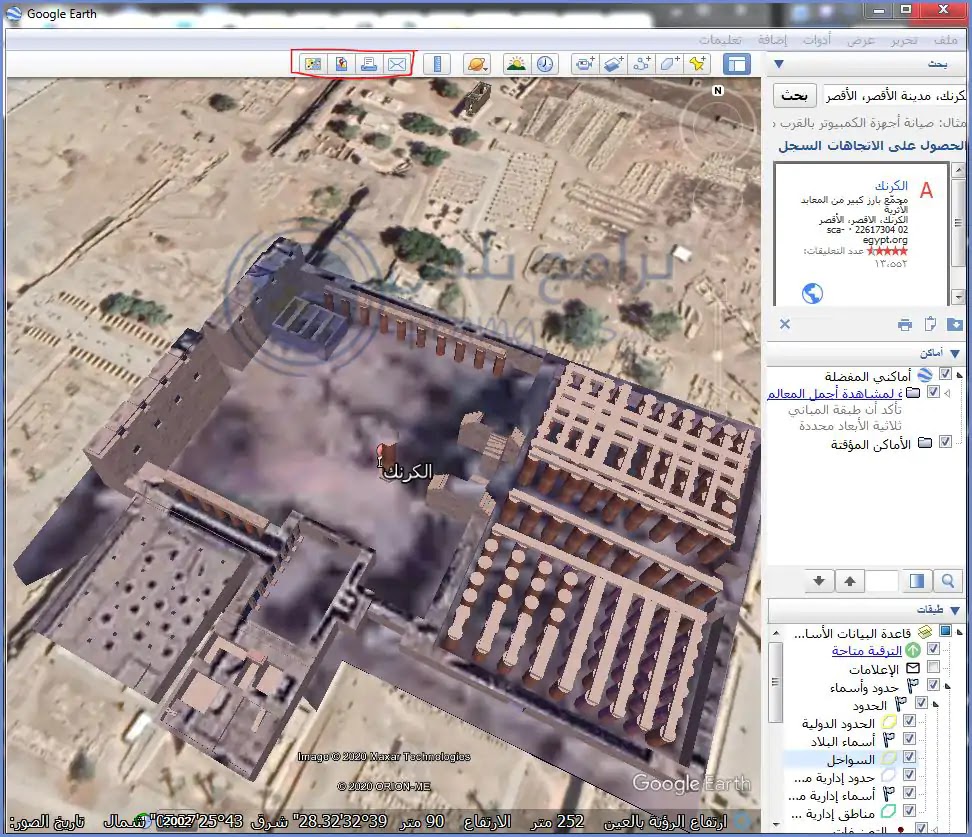Image resolution: width=972 pixels, height=837 pixels.
Task: Click the الترقية متاحة upgrade link
Action: click(x=867, y=650)
